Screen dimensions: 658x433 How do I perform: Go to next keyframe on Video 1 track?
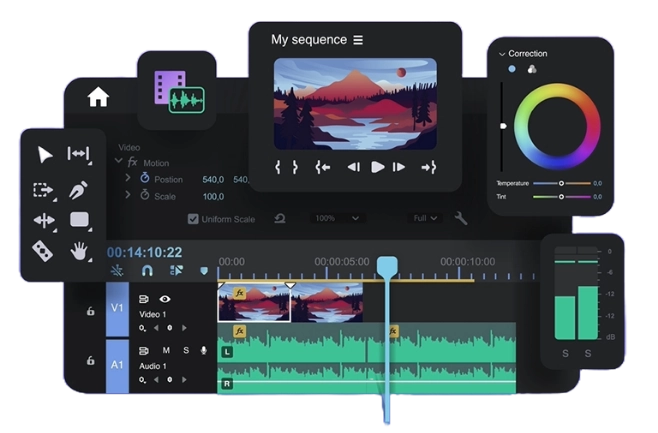[x=184, y=328]
